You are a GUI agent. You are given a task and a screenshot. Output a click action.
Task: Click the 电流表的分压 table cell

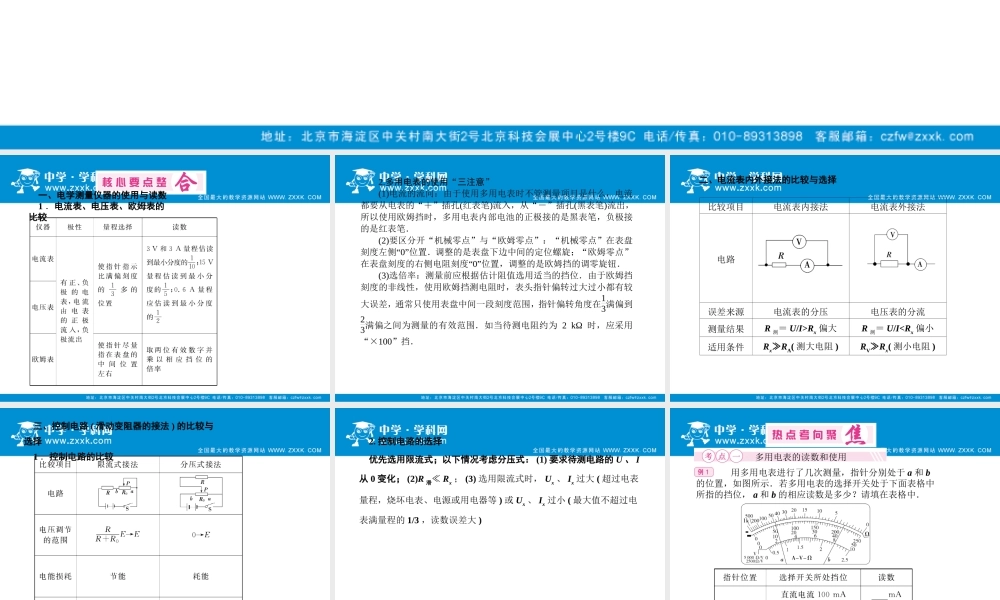800,312
